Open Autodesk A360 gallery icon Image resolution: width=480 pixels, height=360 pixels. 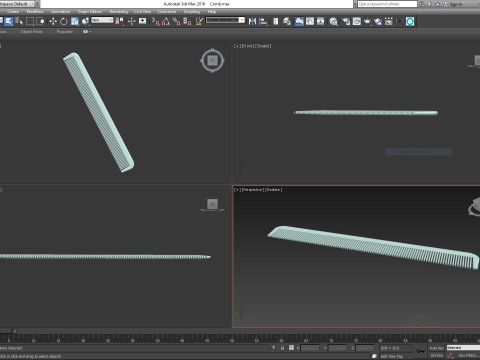pos(389,21)
